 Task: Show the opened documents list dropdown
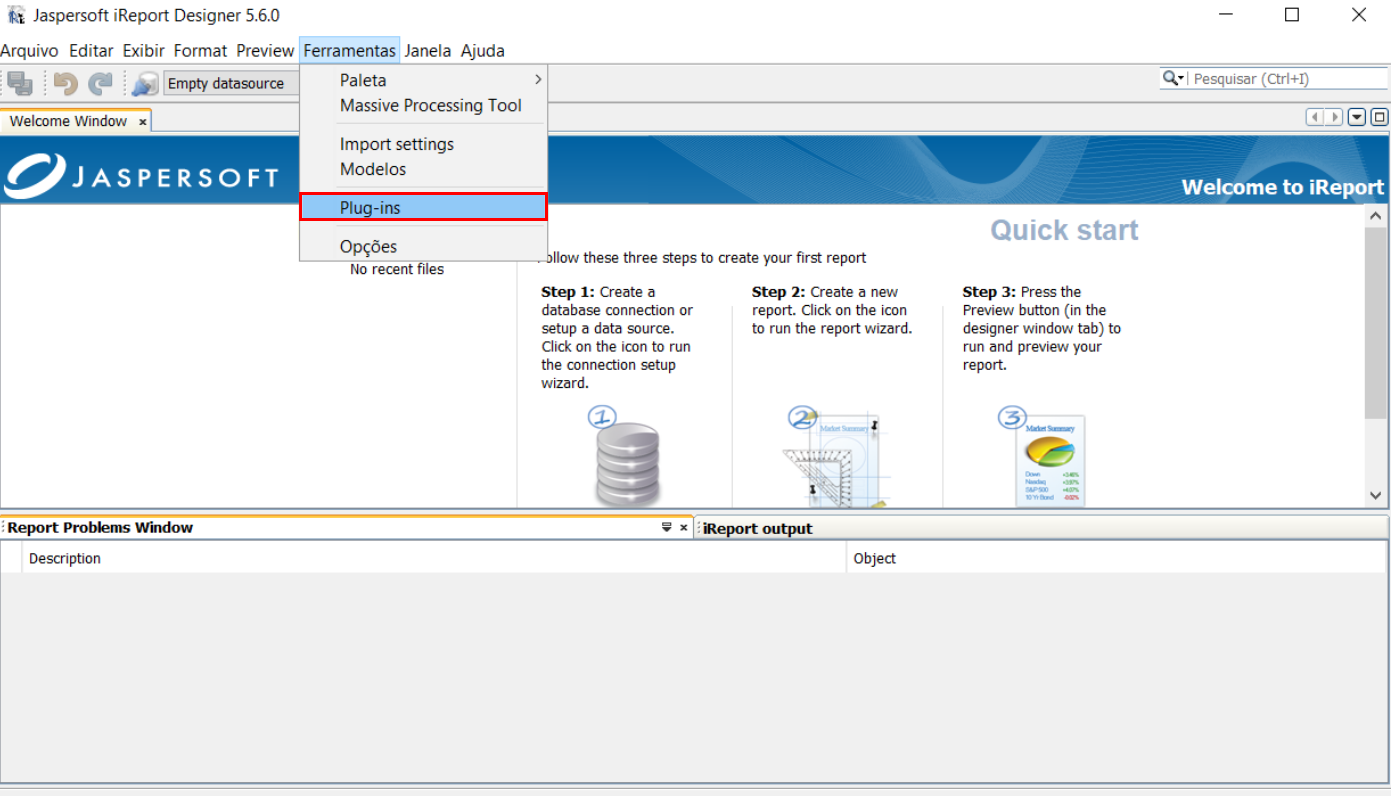click(1357, 118)
